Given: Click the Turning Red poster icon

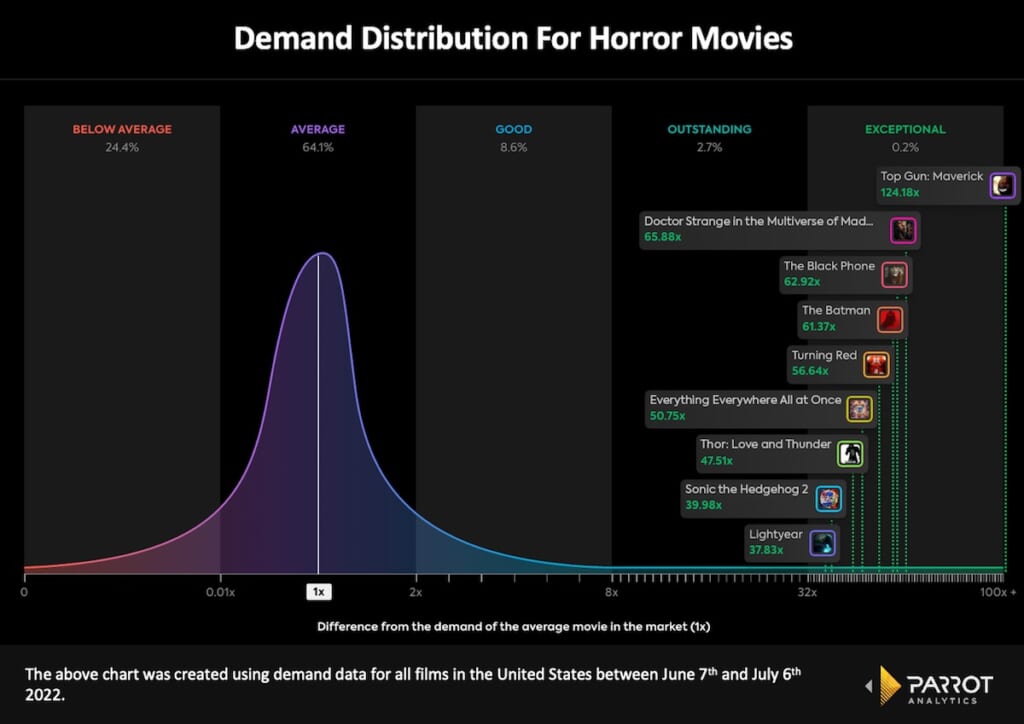Looking at the screenshot, I should tap(876, 364).
